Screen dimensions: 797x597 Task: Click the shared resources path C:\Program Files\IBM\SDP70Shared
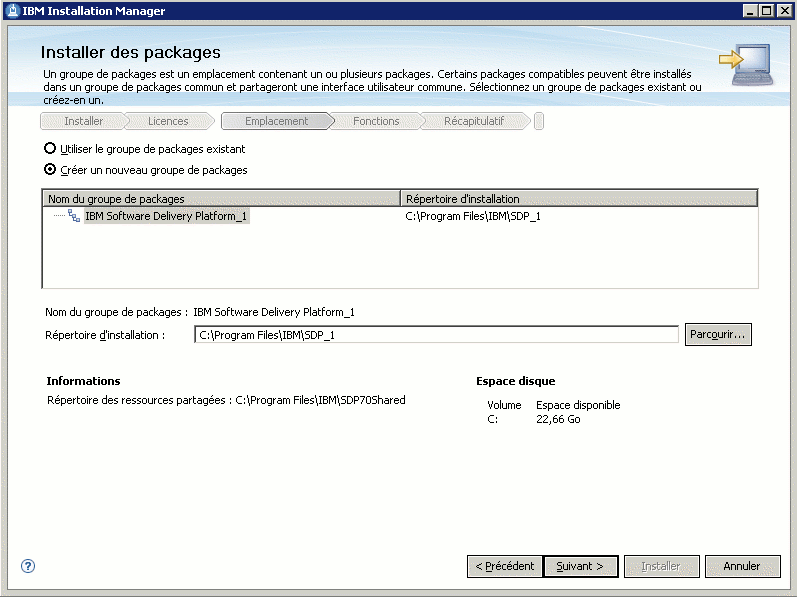coord(320,400)
